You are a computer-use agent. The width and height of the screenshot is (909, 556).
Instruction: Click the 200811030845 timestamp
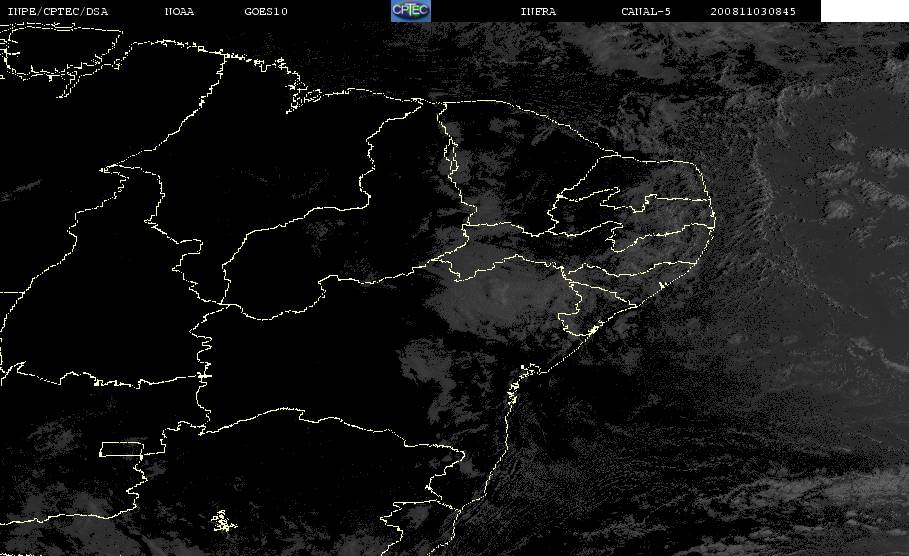(753, 12)
